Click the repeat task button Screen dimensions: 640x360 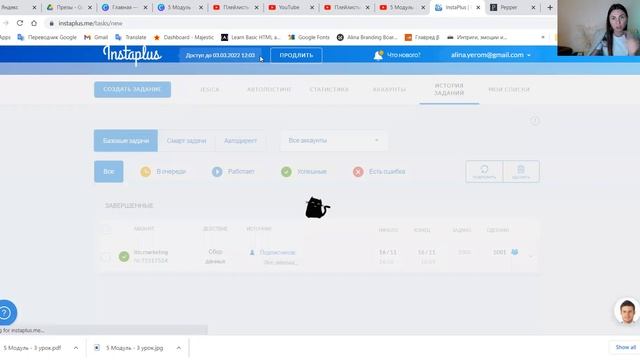484,171
